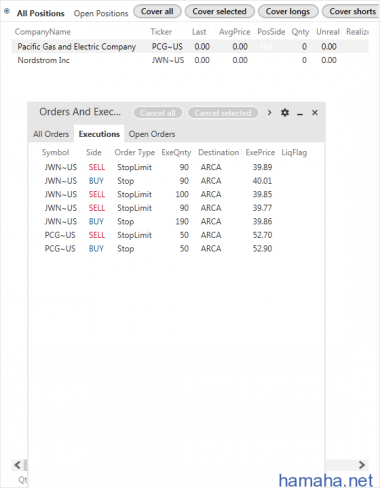This screenshot has width=380, height=488.
Task: Close the Orders And Executions panel
Action: 315,113
